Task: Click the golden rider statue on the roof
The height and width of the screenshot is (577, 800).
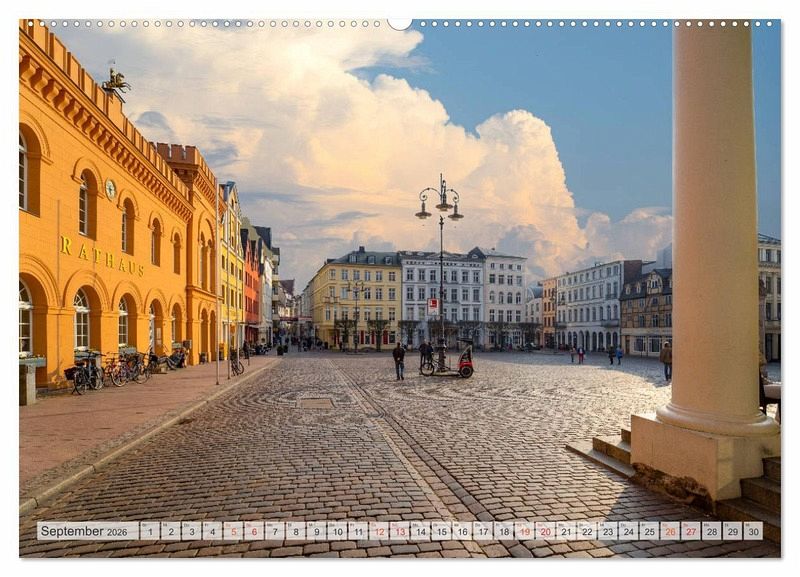Action: [x=116, y=81]
